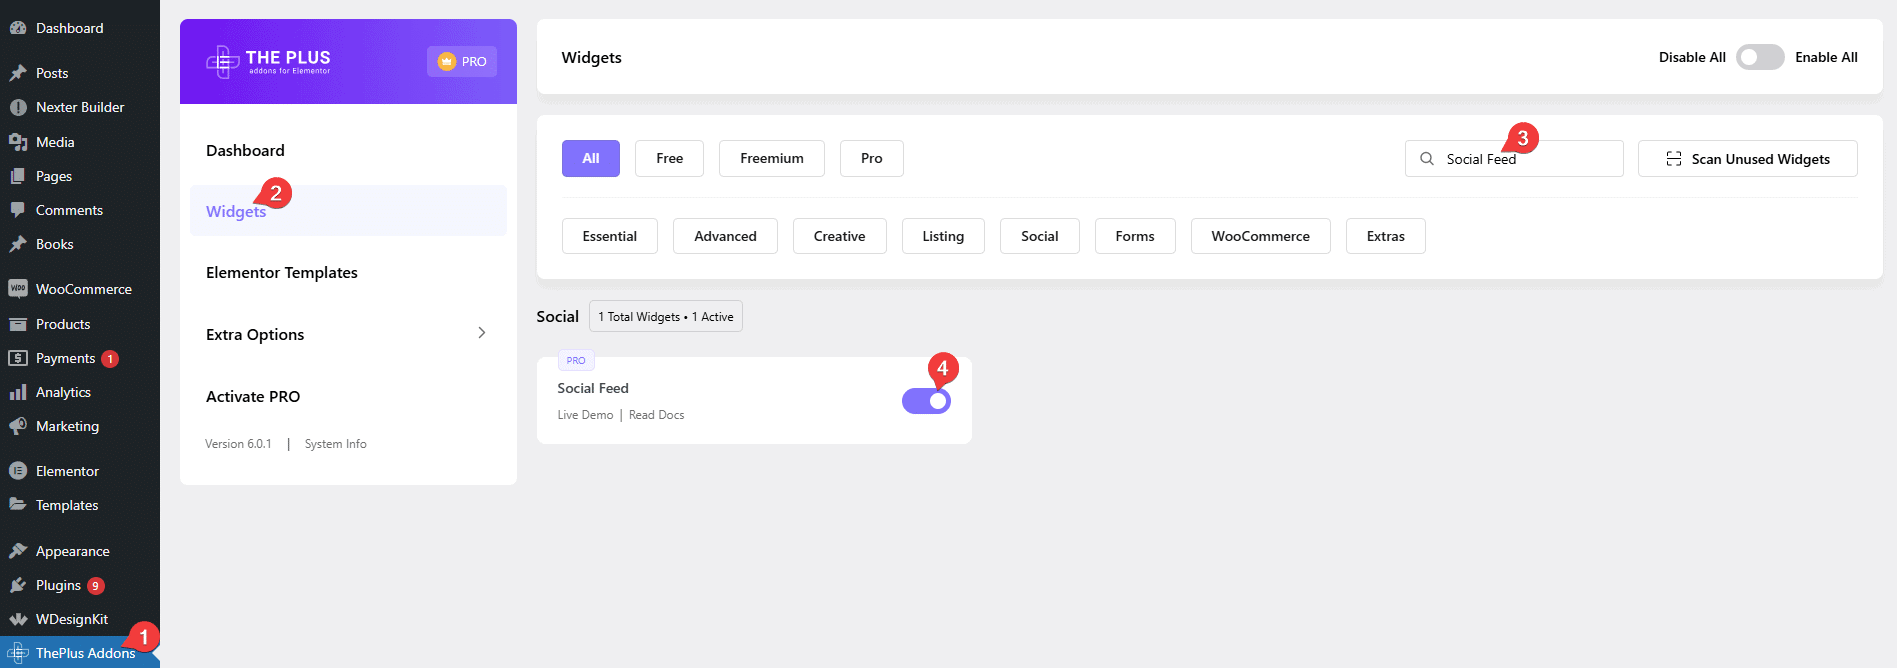Click the Analytics bar chart icon

pos(18,392)
